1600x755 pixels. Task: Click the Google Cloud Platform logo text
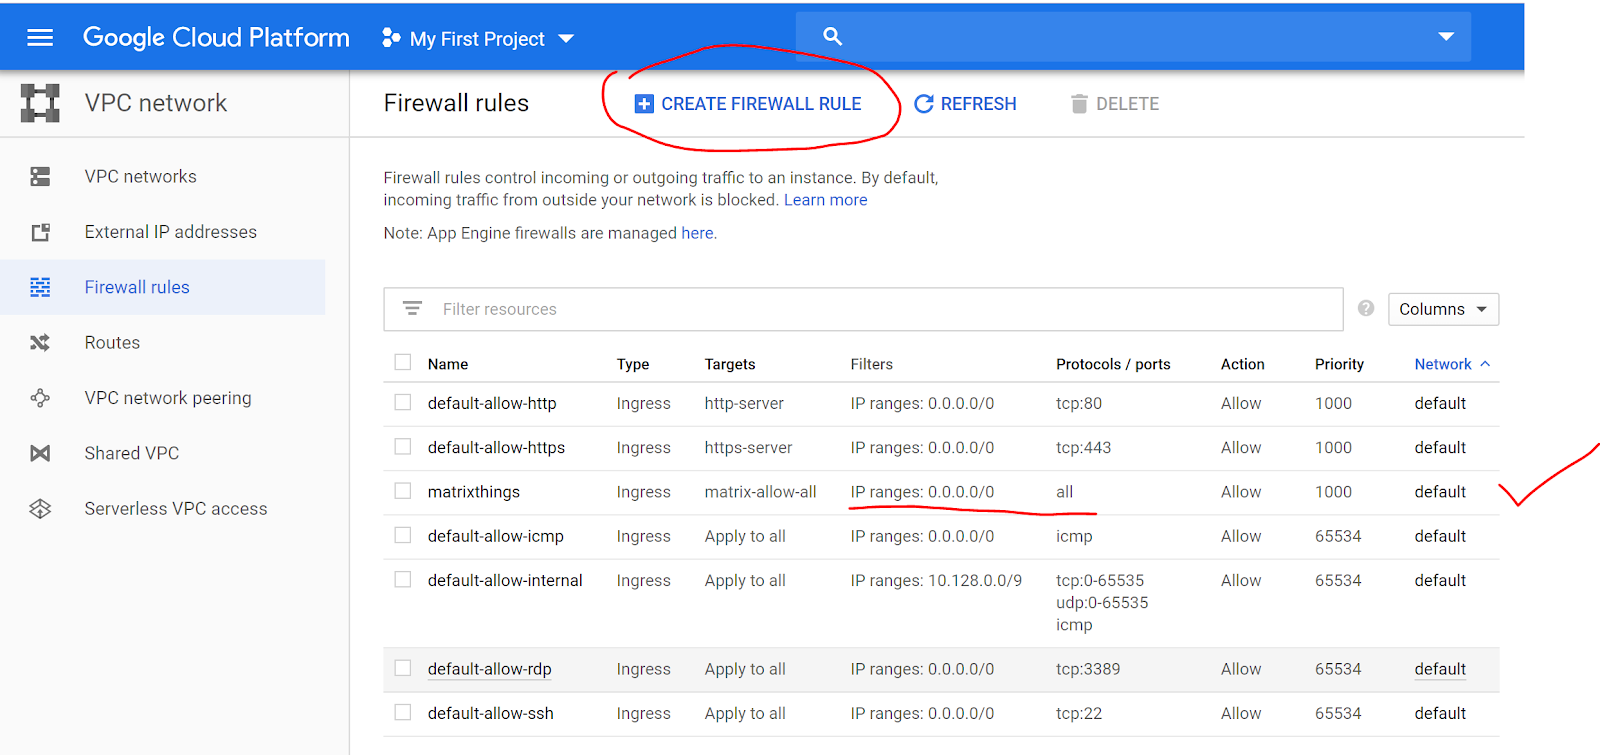tap(216, 37)
